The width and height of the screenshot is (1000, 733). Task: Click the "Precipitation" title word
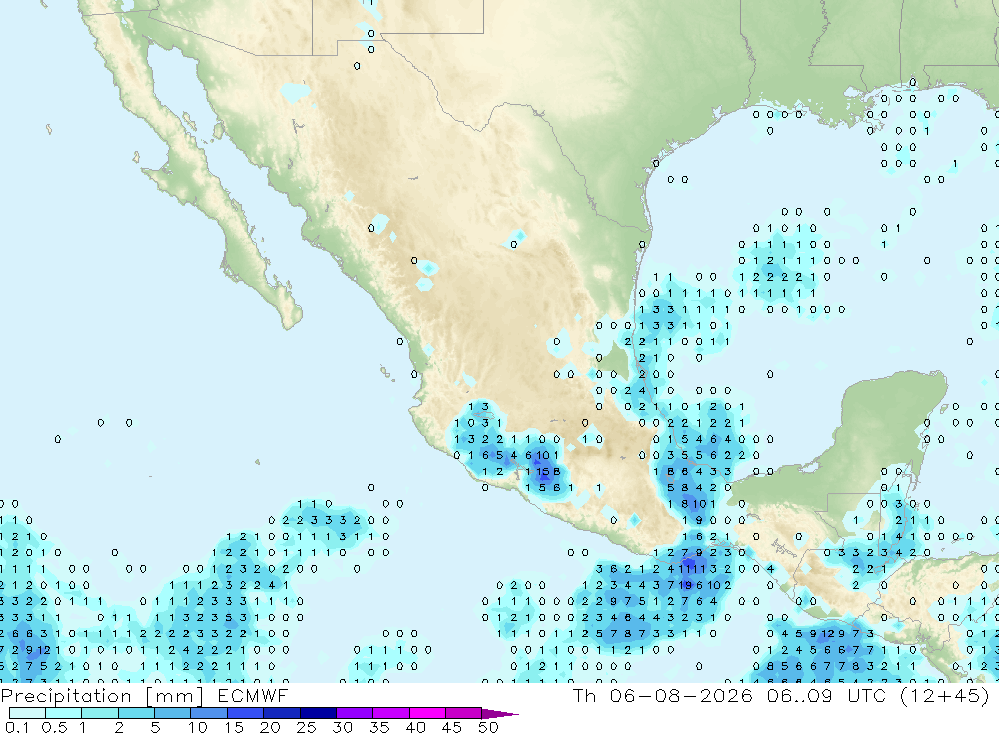(66, 695)
